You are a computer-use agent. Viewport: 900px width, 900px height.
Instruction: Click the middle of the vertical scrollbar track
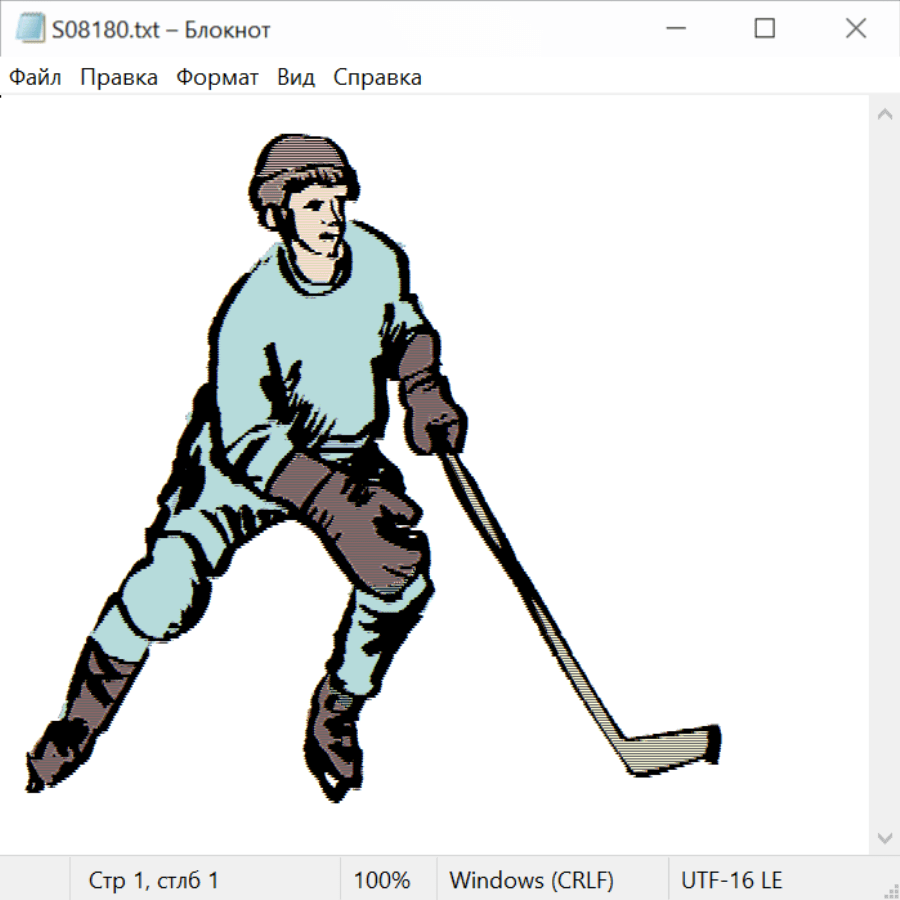884,475
